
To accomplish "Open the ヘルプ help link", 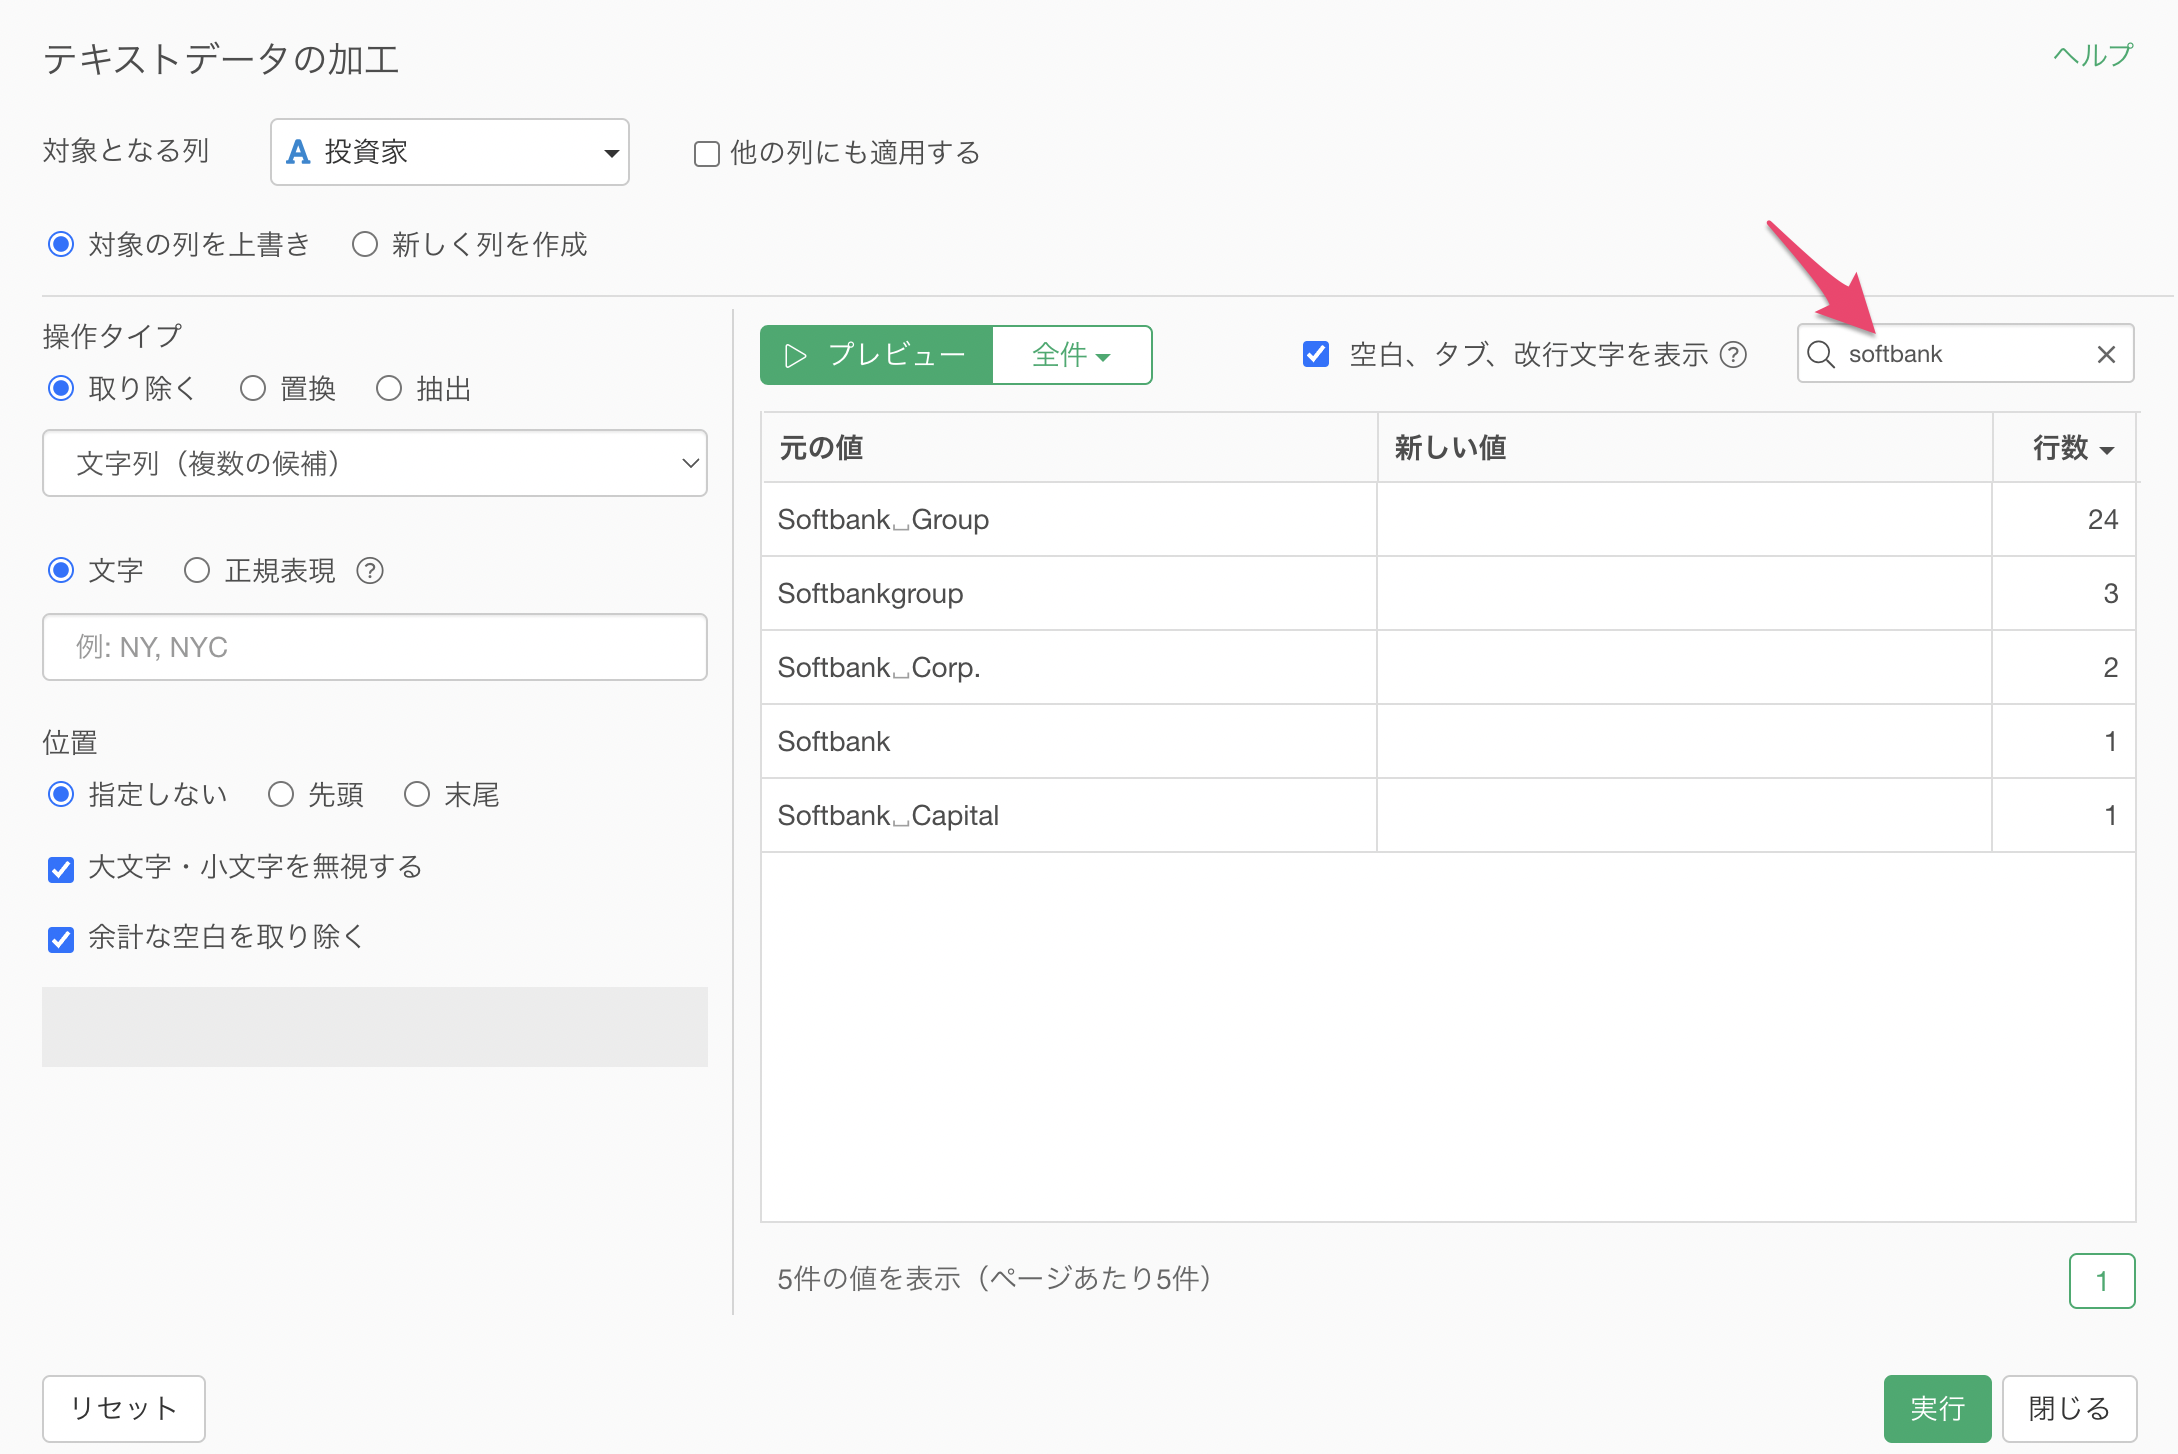I will [2092, 55].
